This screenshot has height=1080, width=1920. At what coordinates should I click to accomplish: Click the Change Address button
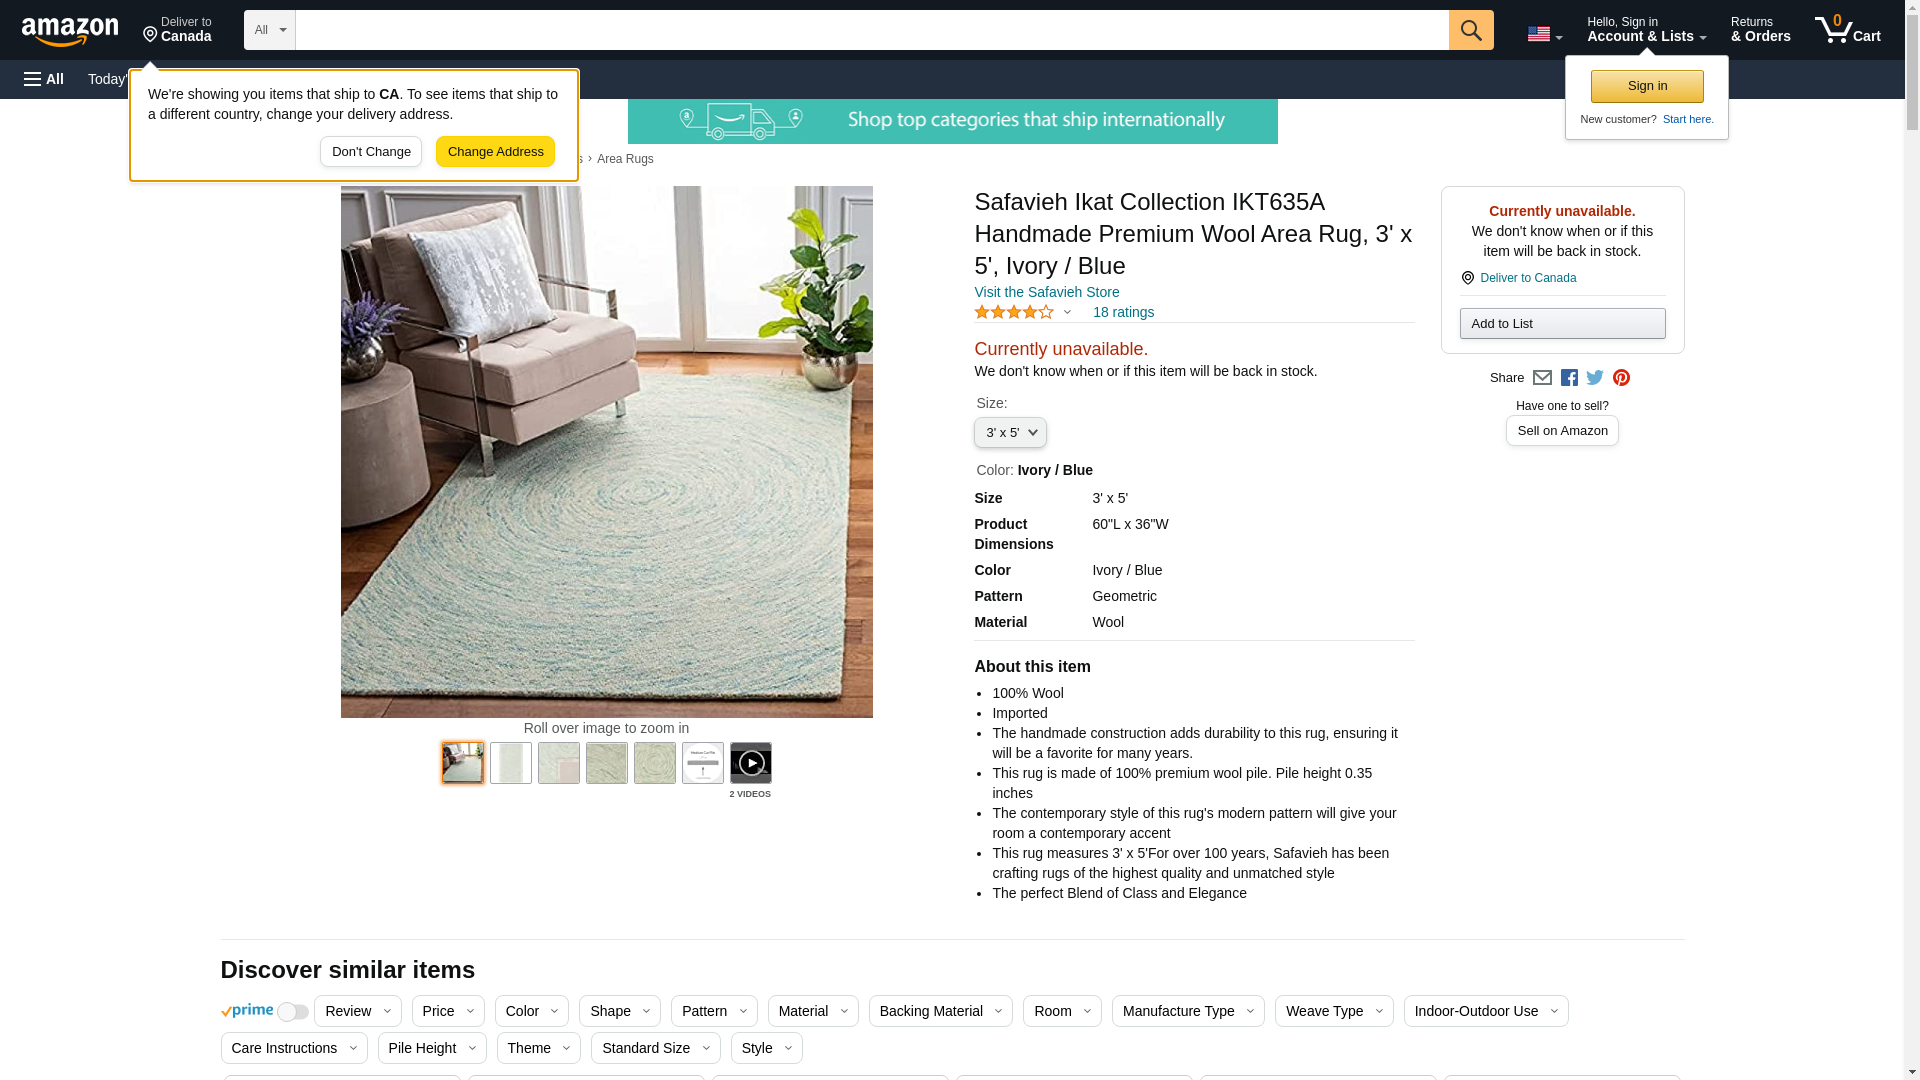point(495,152)
